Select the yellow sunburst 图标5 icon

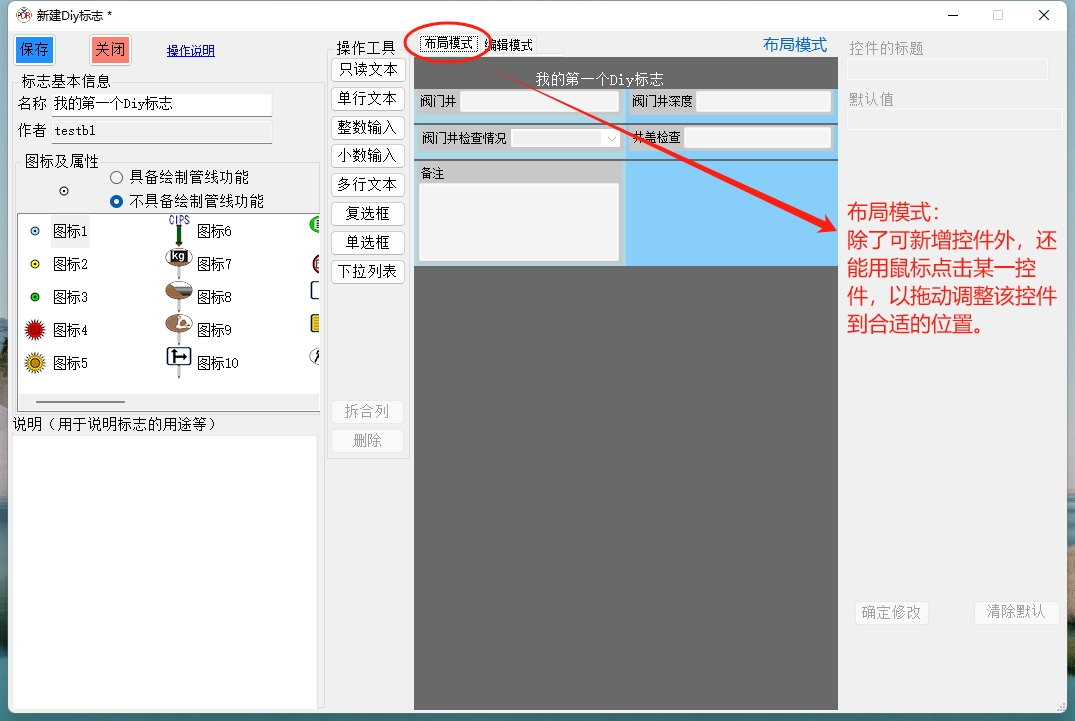35,363
